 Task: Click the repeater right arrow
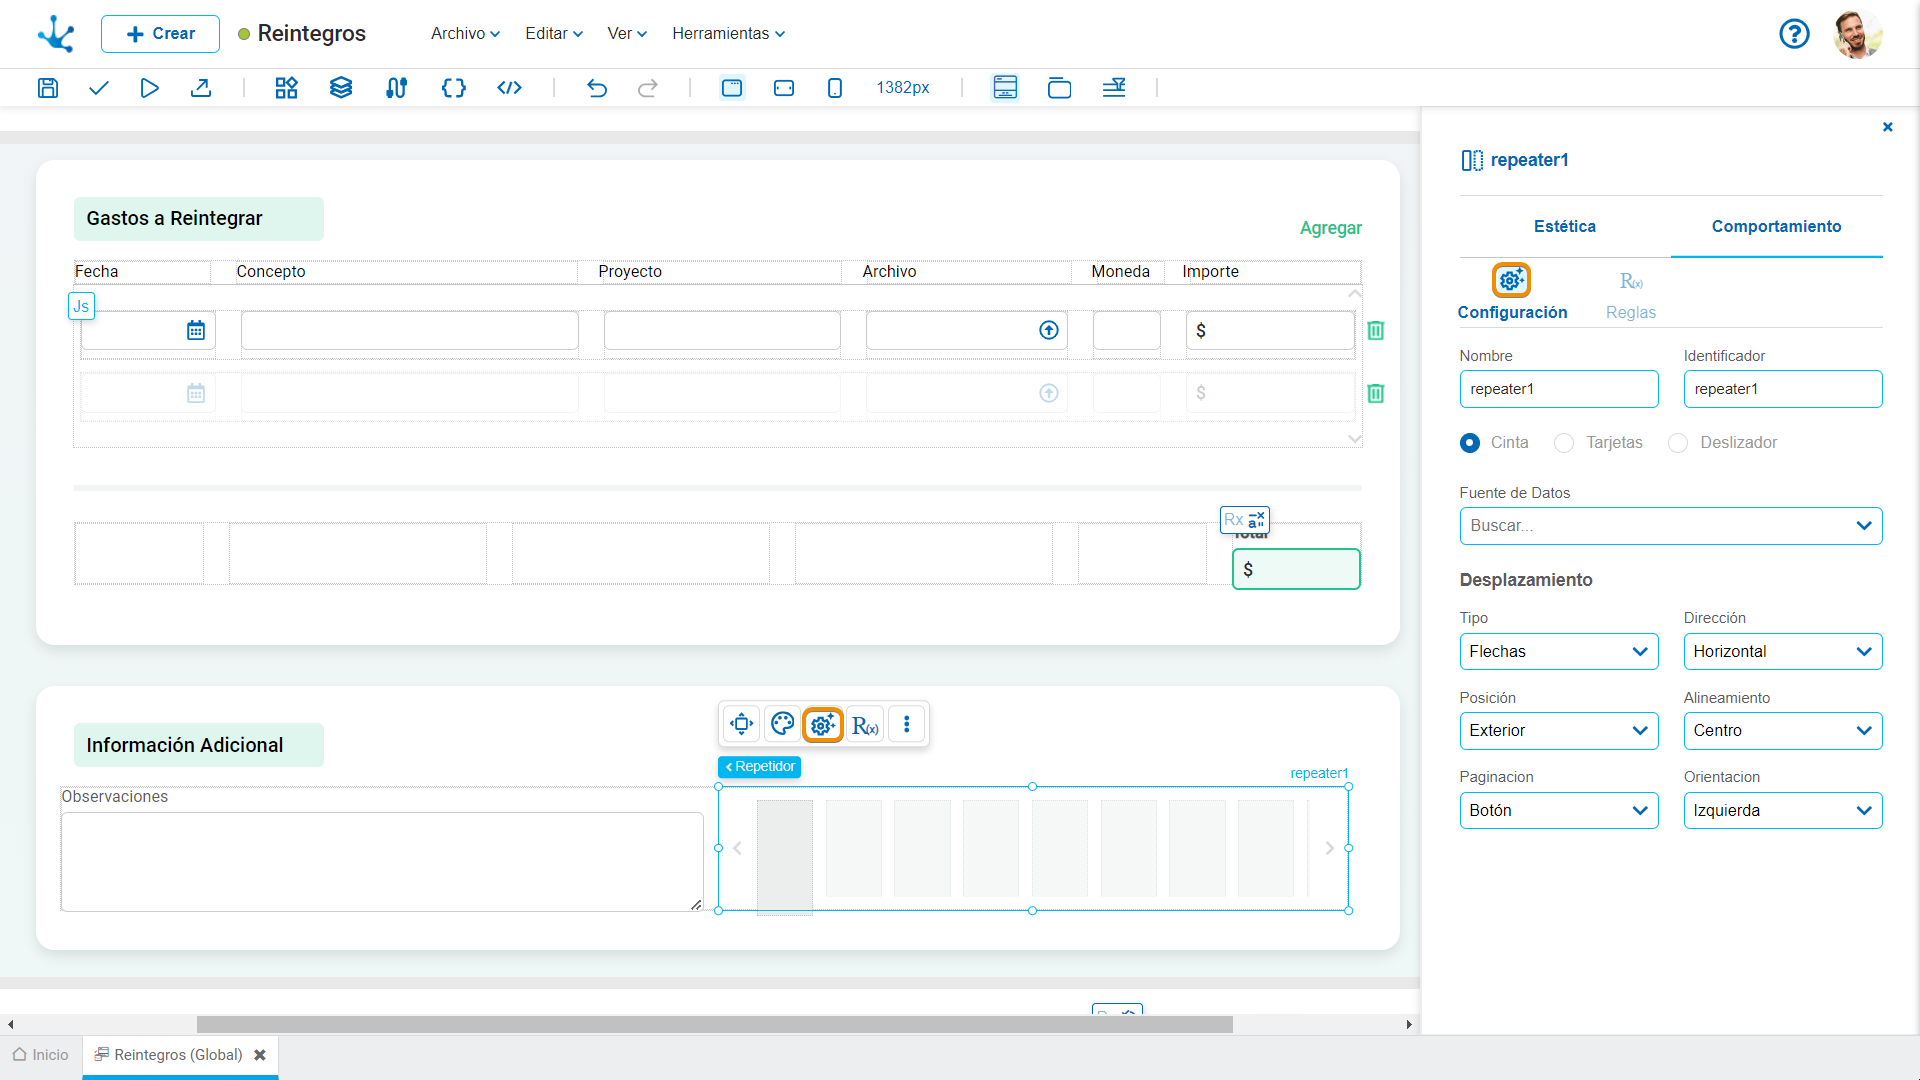pyautogui.click(x=1329, y=848)
